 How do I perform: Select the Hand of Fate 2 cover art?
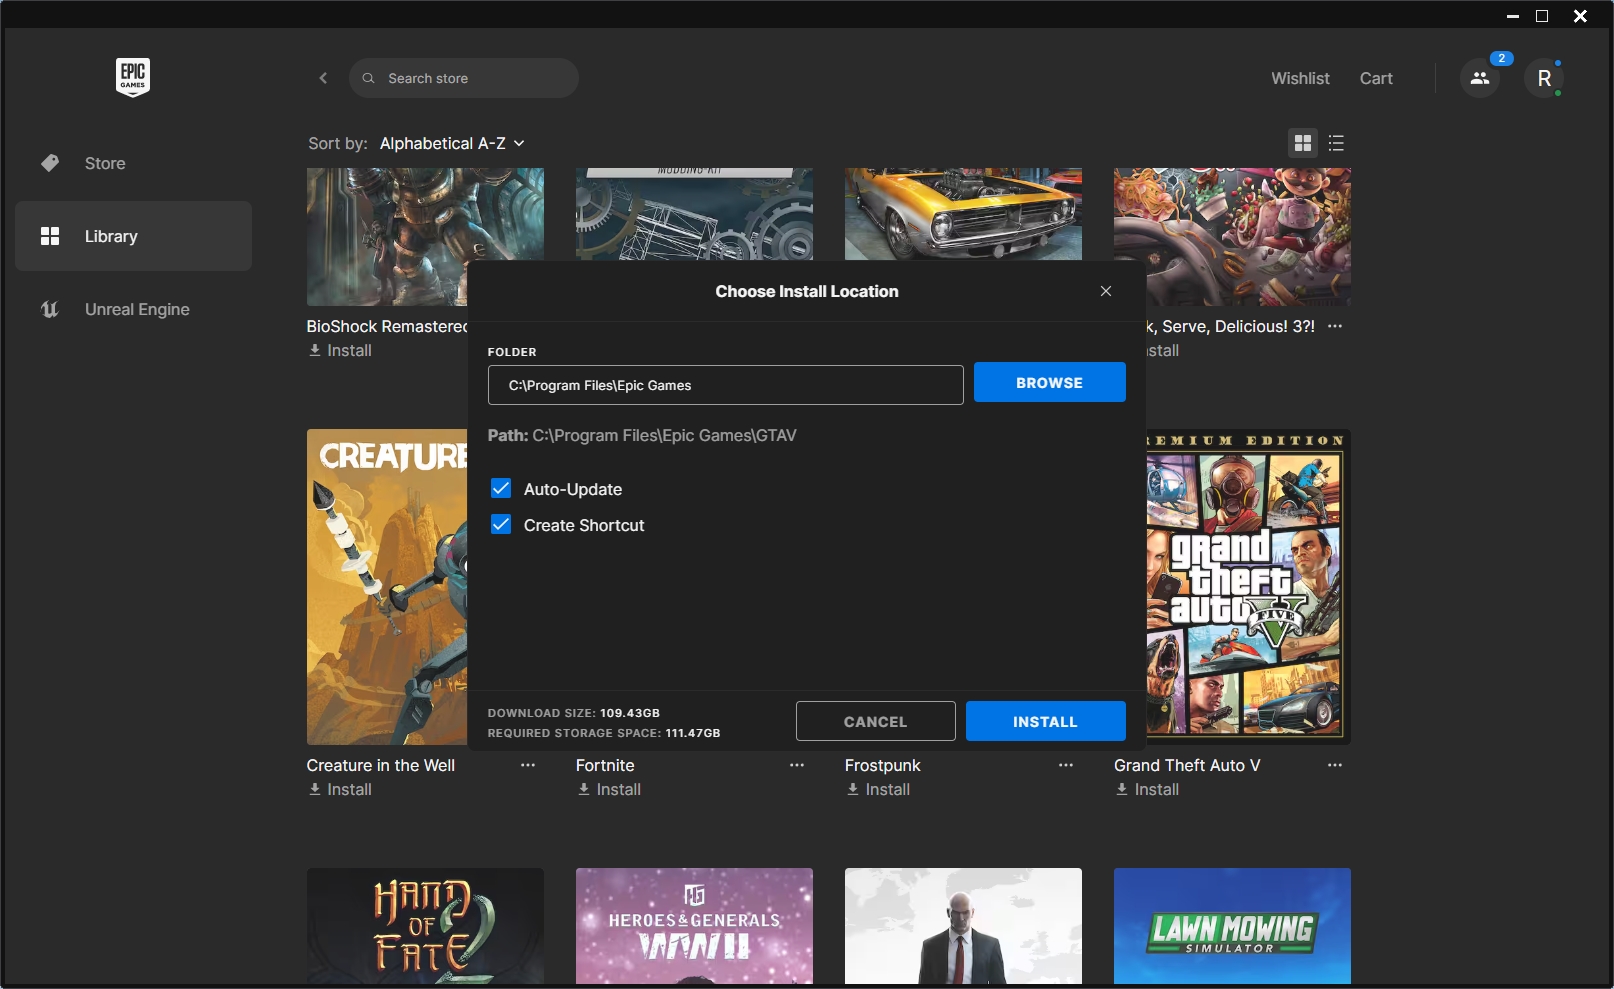pos(425,926)
